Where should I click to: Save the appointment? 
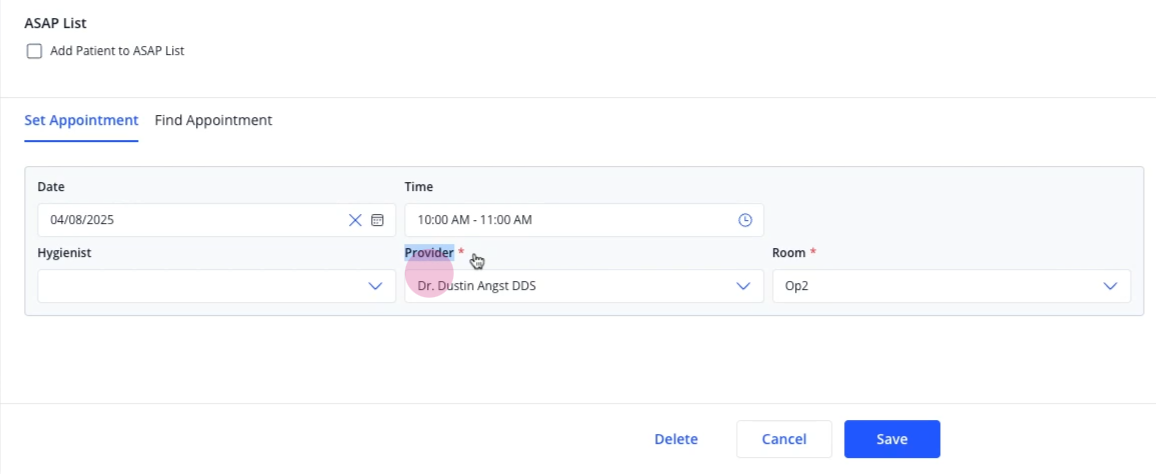coord(892,439)
